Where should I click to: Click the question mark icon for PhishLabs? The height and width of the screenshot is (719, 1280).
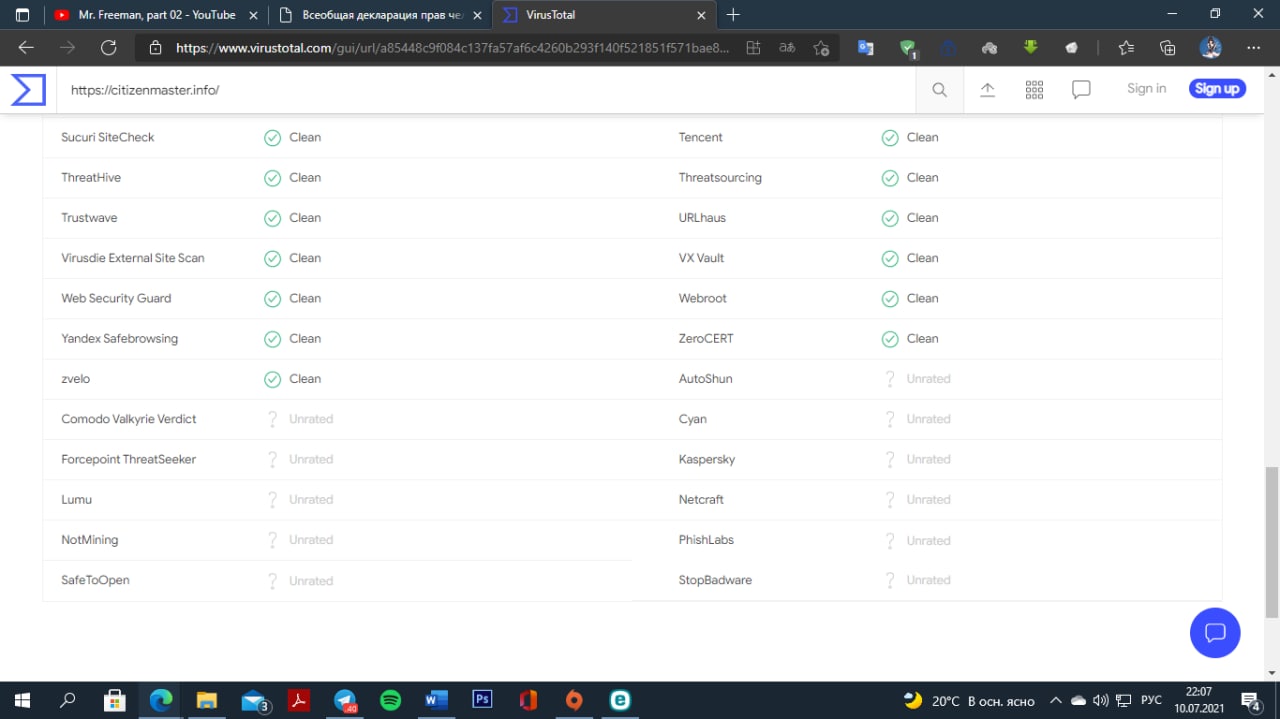tap(890, 540)
